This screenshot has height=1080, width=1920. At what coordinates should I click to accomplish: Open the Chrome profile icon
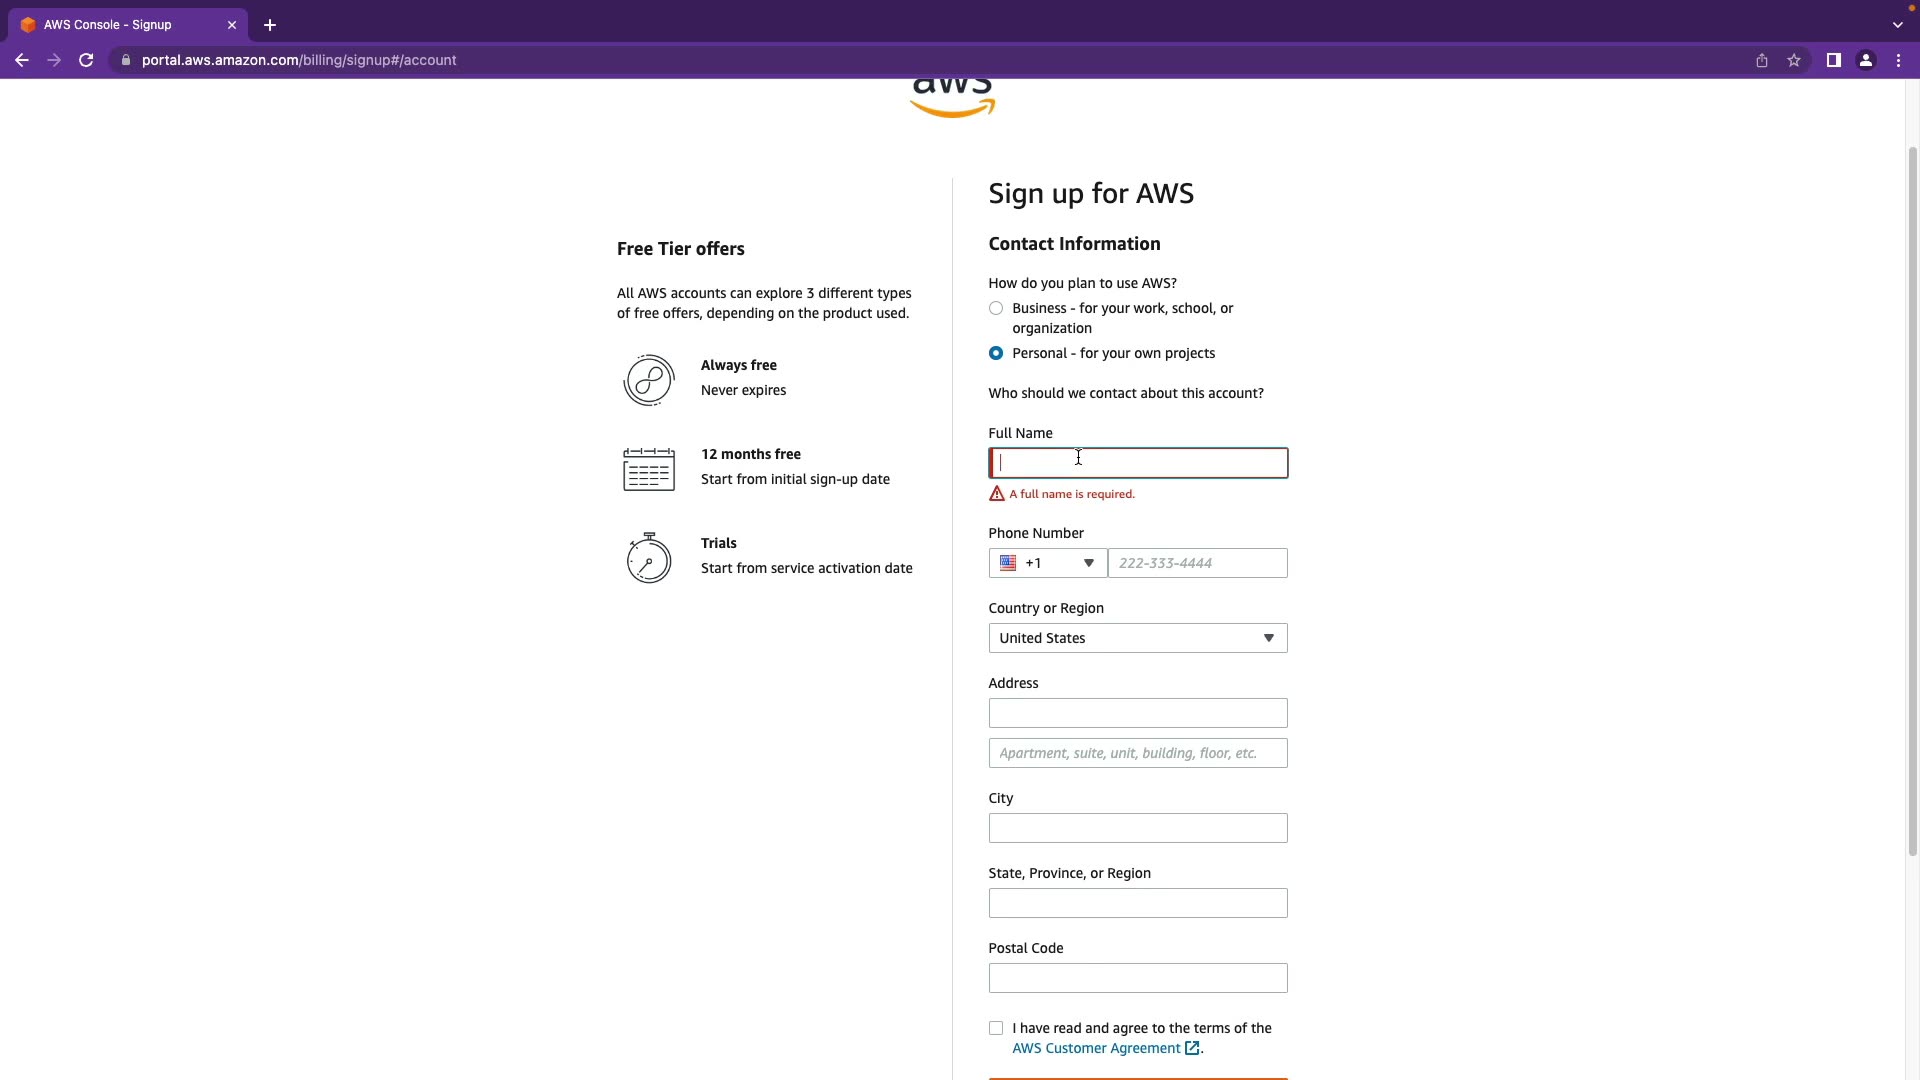[x=1865, y=60]
